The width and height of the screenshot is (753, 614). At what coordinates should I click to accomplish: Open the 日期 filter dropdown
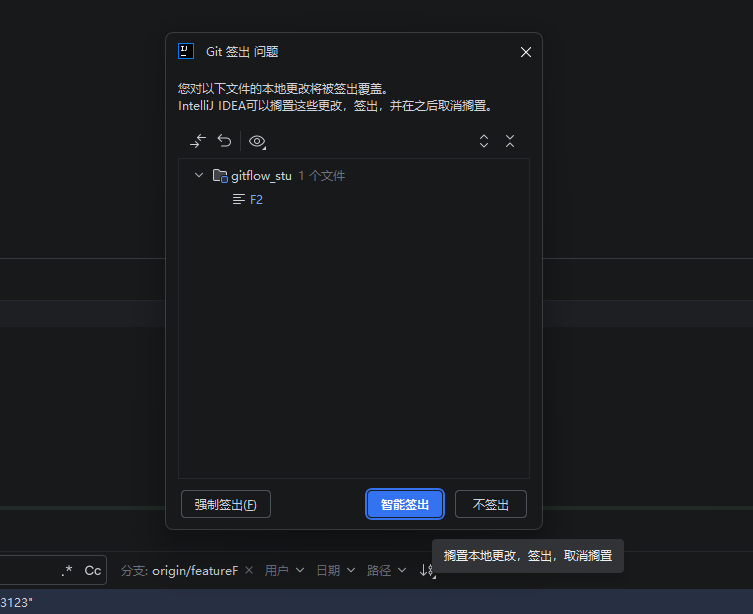336,570
